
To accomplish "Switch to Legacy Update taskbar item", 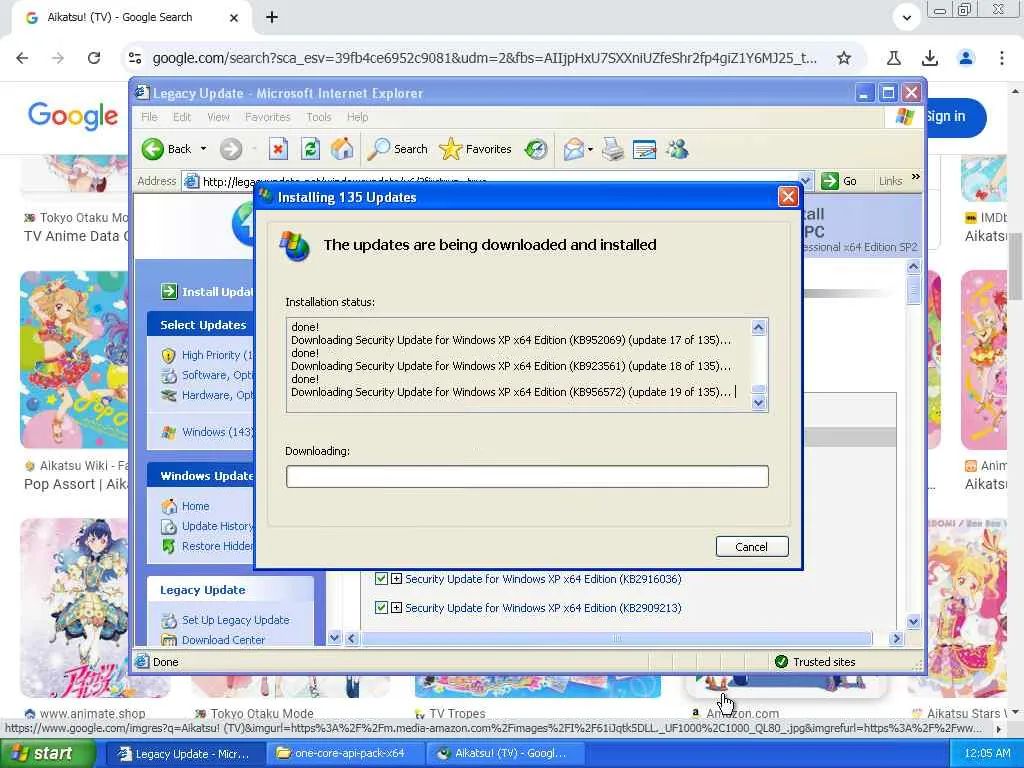I will click(x=185, y=754).
